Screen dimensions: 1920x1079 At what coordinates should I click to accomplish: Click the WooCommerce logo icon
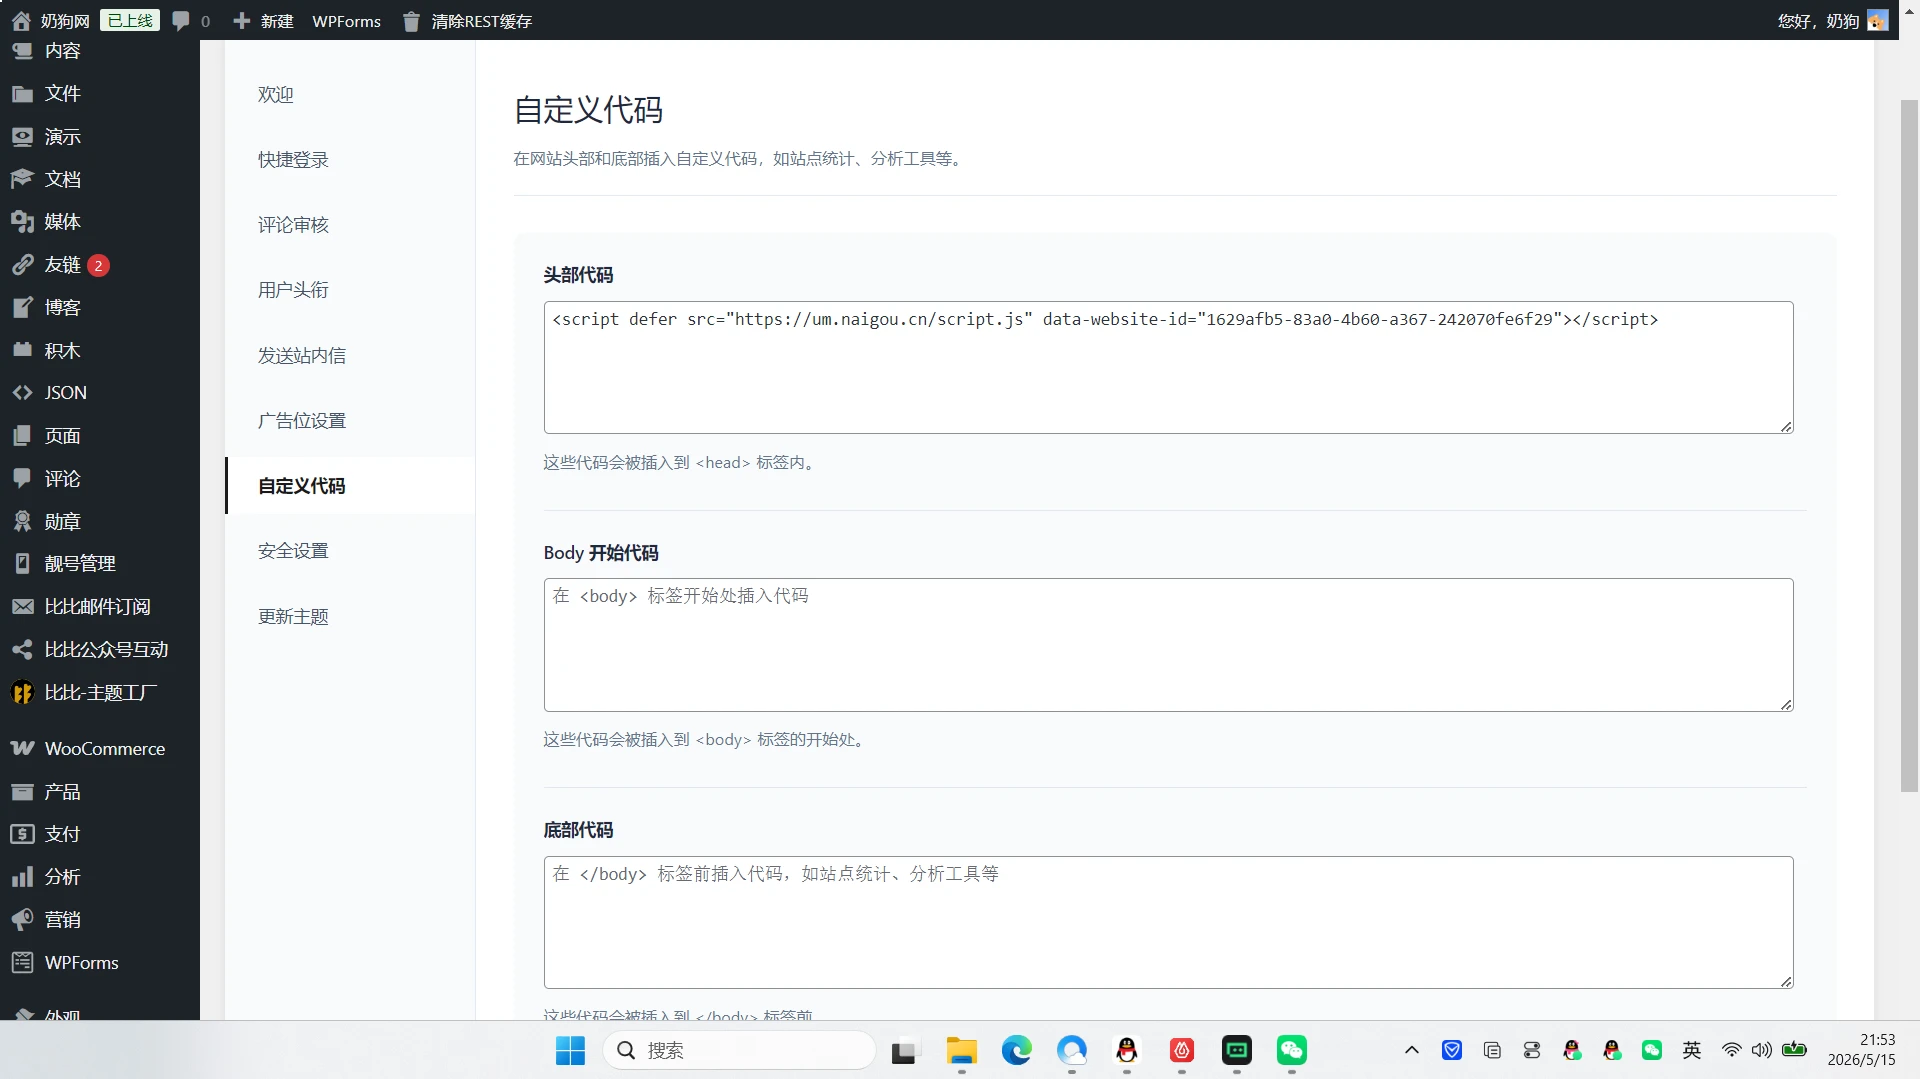pos(22,749)
